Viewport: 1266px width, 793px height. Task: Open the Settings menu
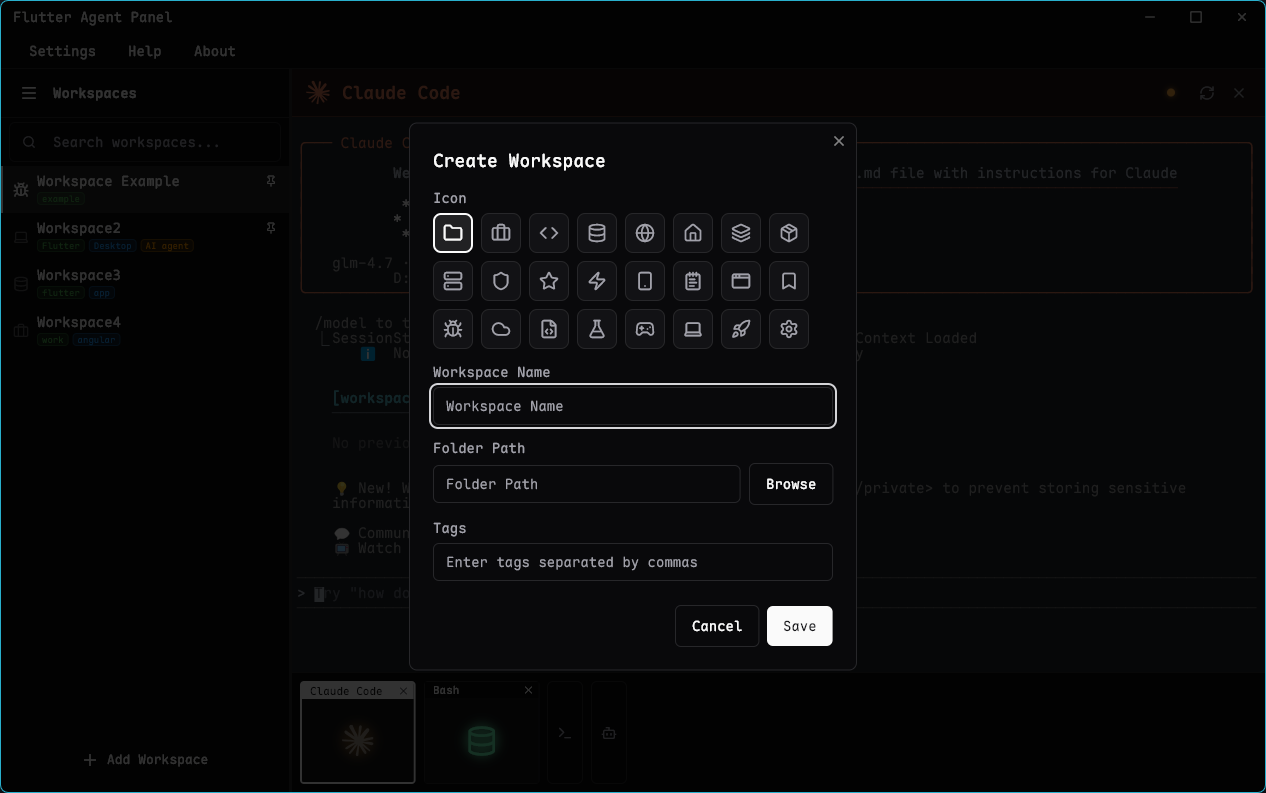point(62,51)
